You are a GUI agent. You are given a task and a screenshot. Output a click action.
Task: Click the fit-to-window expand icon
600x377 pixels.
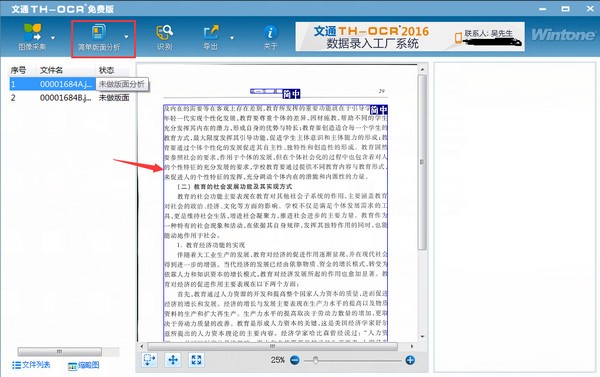(x=196, y=360)
